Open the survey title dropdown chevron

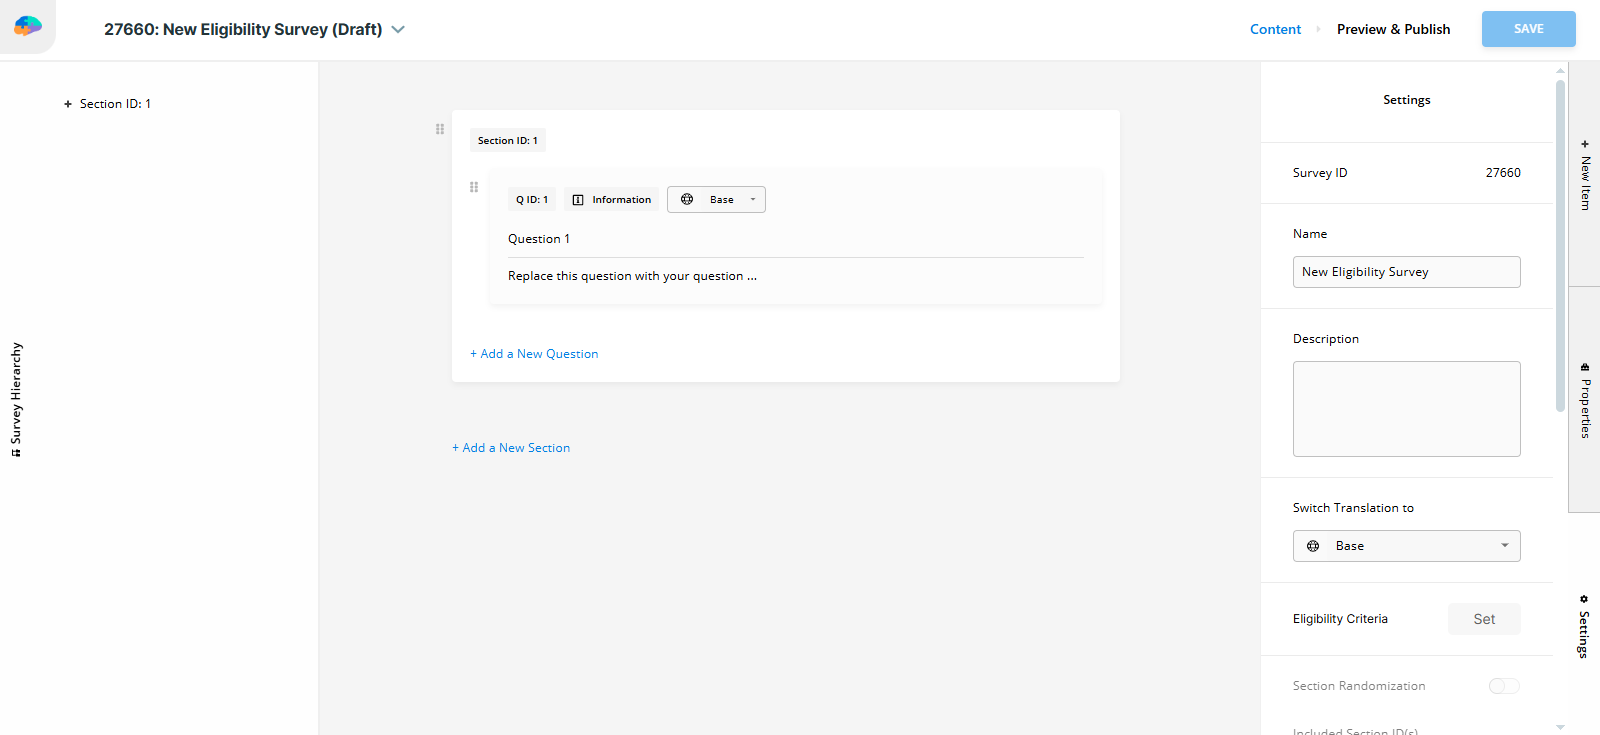(398, 30)
